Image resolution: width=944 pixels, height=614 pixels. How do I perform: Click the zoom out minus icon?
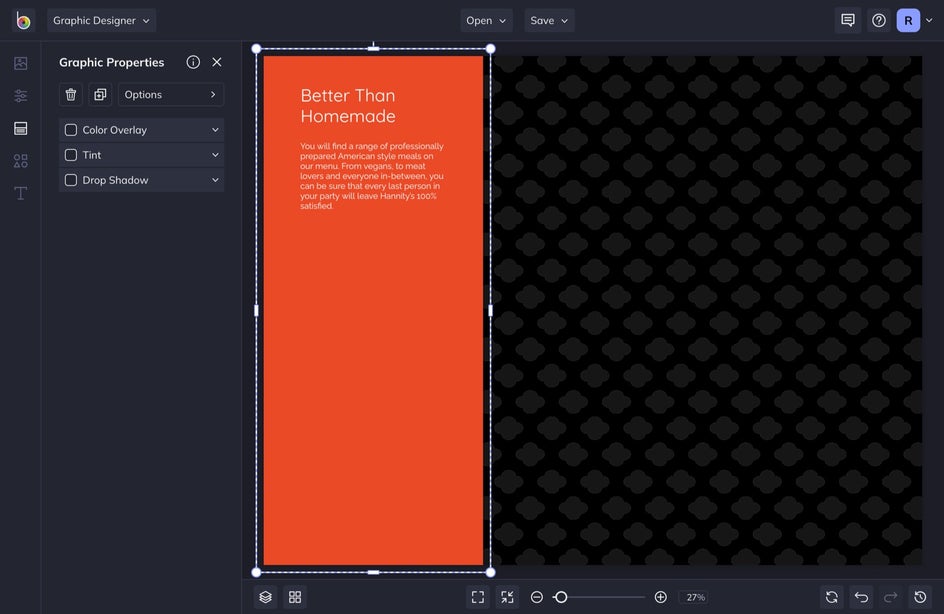pos(537,597)
